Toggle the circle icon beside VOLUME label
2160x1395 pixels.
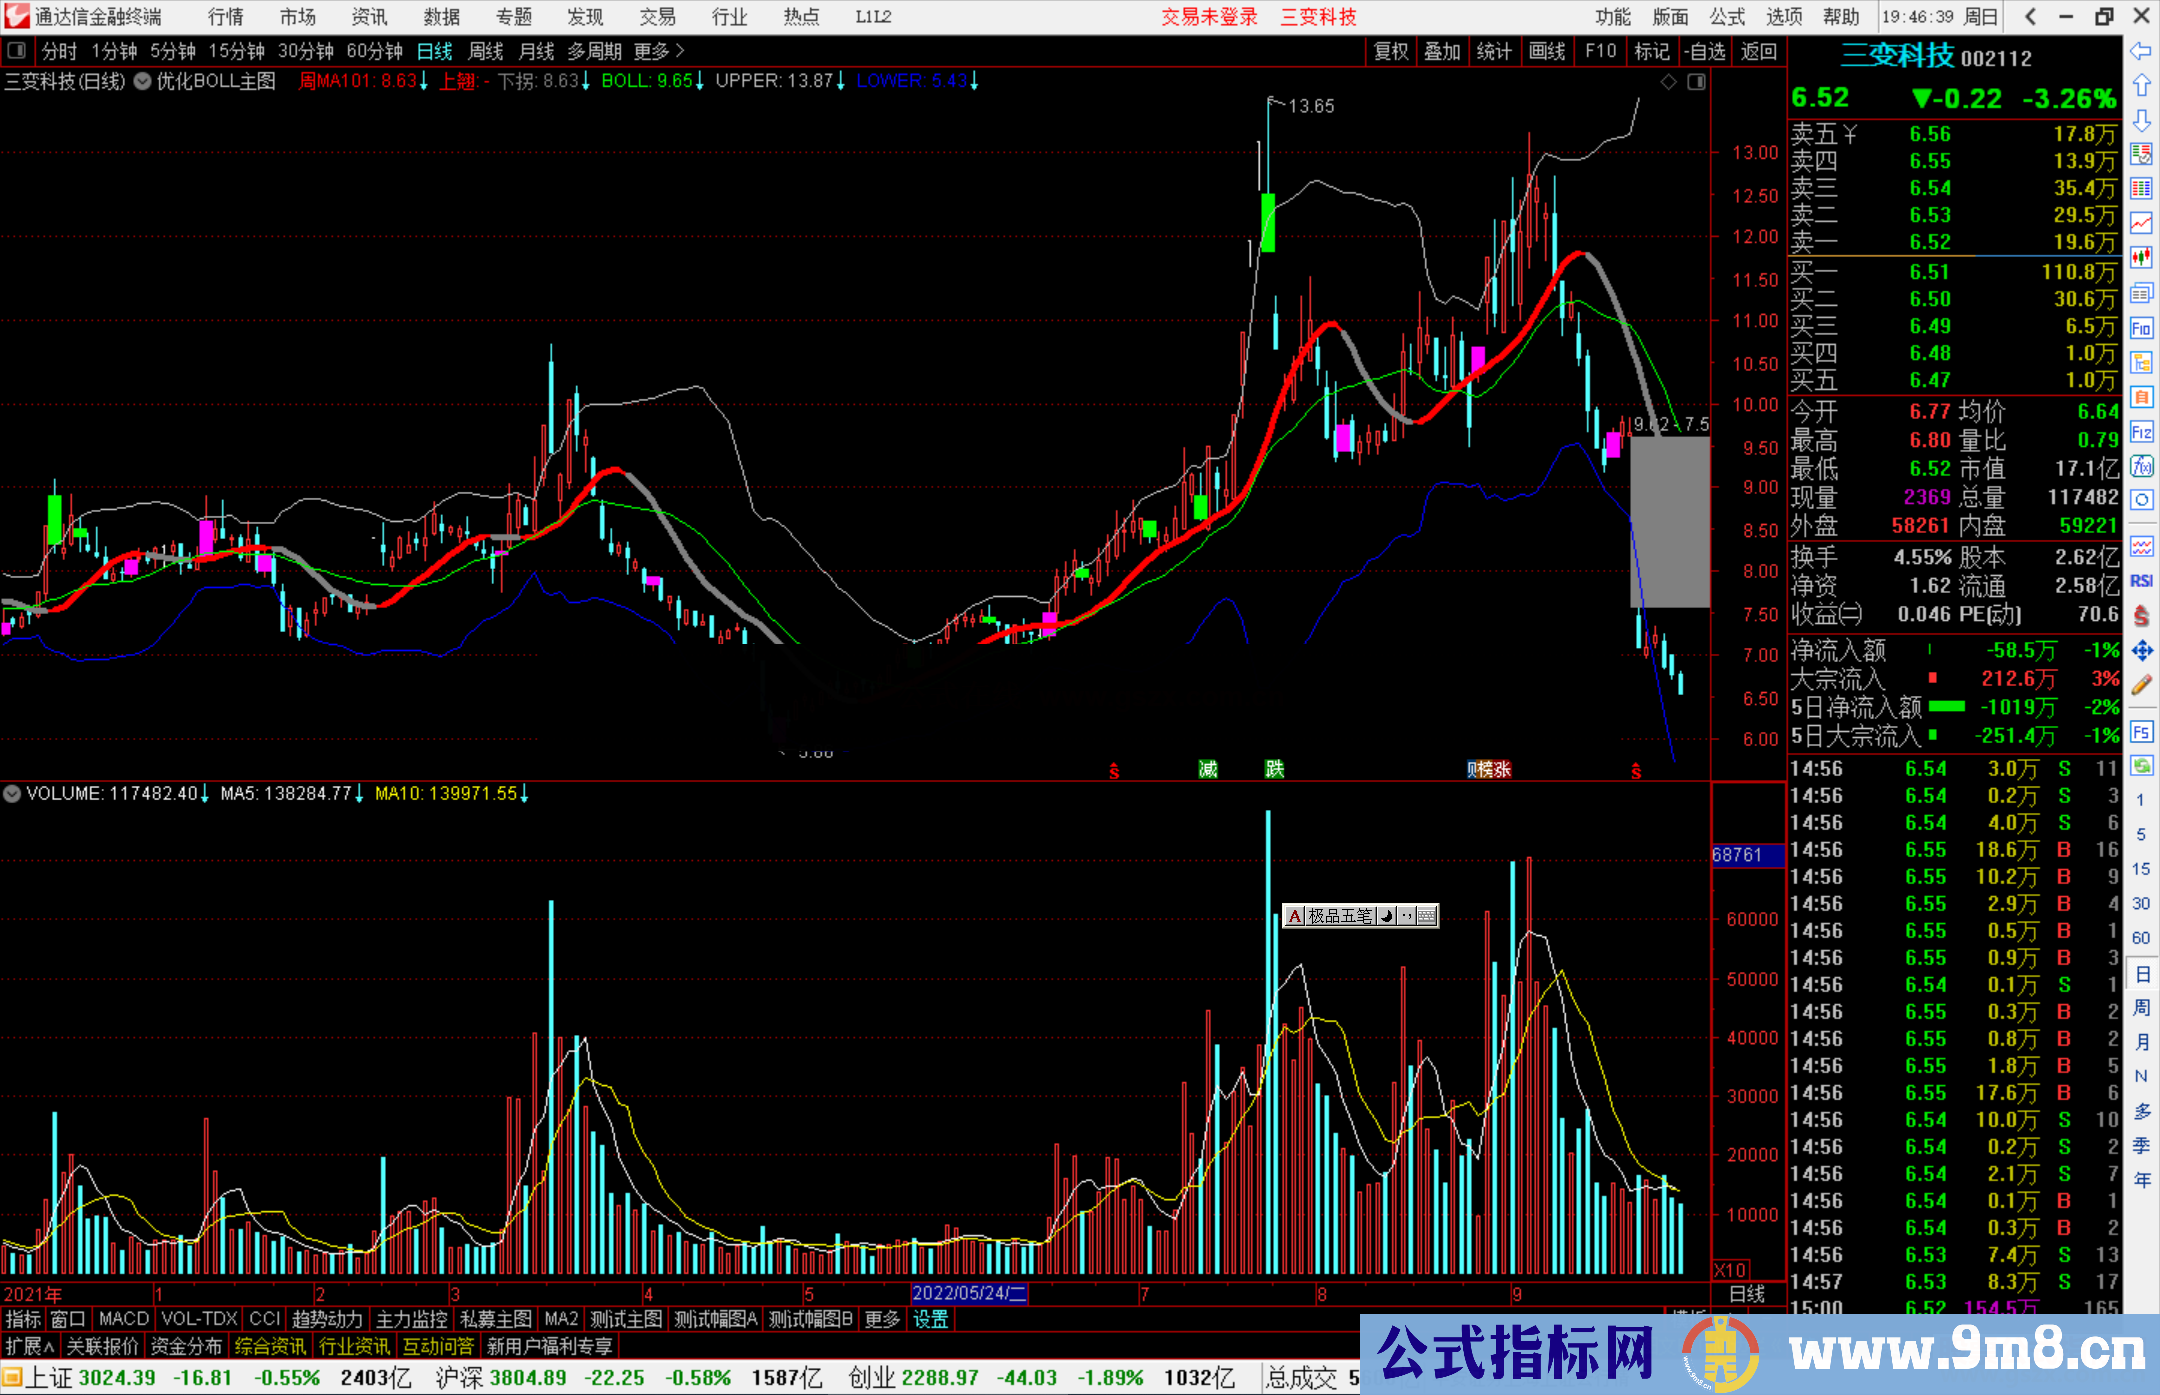tap(12, 794)
